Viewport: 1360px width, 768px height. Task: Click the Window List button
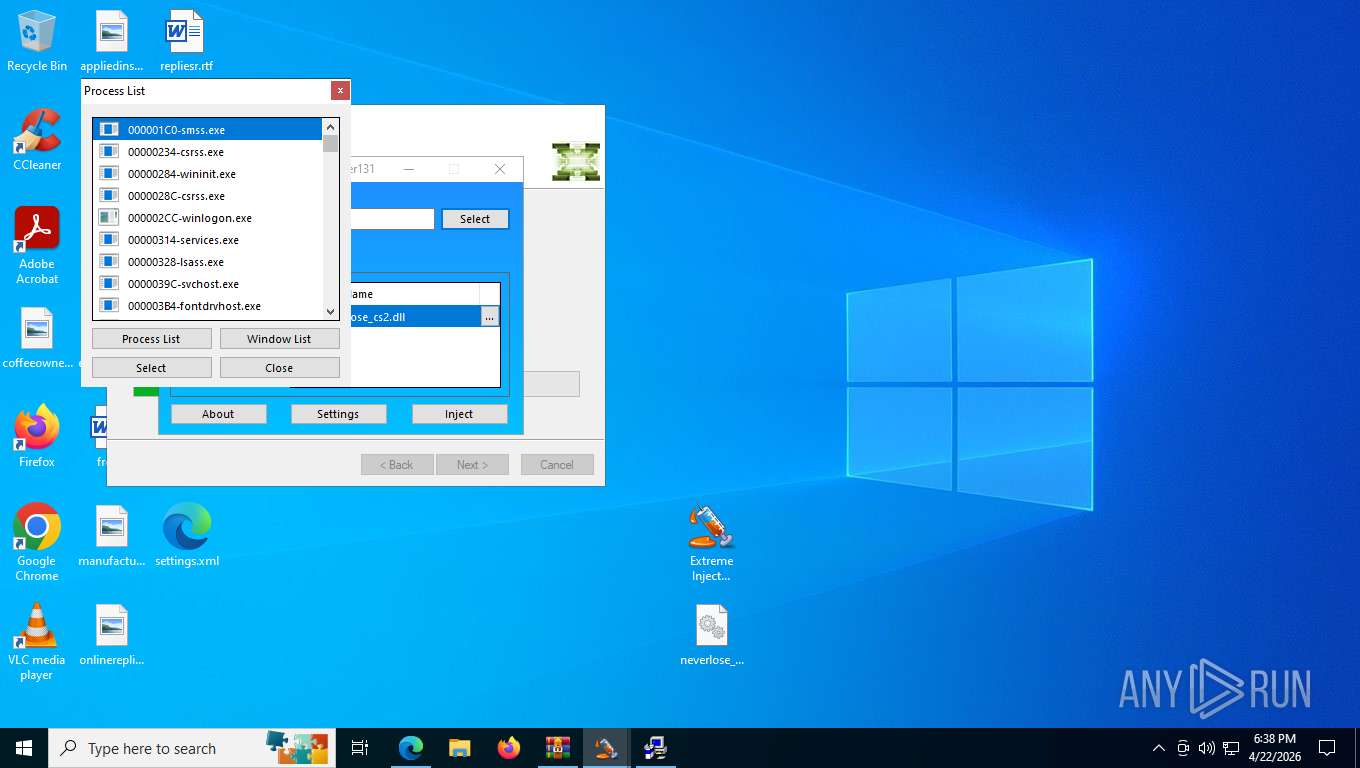click(279, 339)
